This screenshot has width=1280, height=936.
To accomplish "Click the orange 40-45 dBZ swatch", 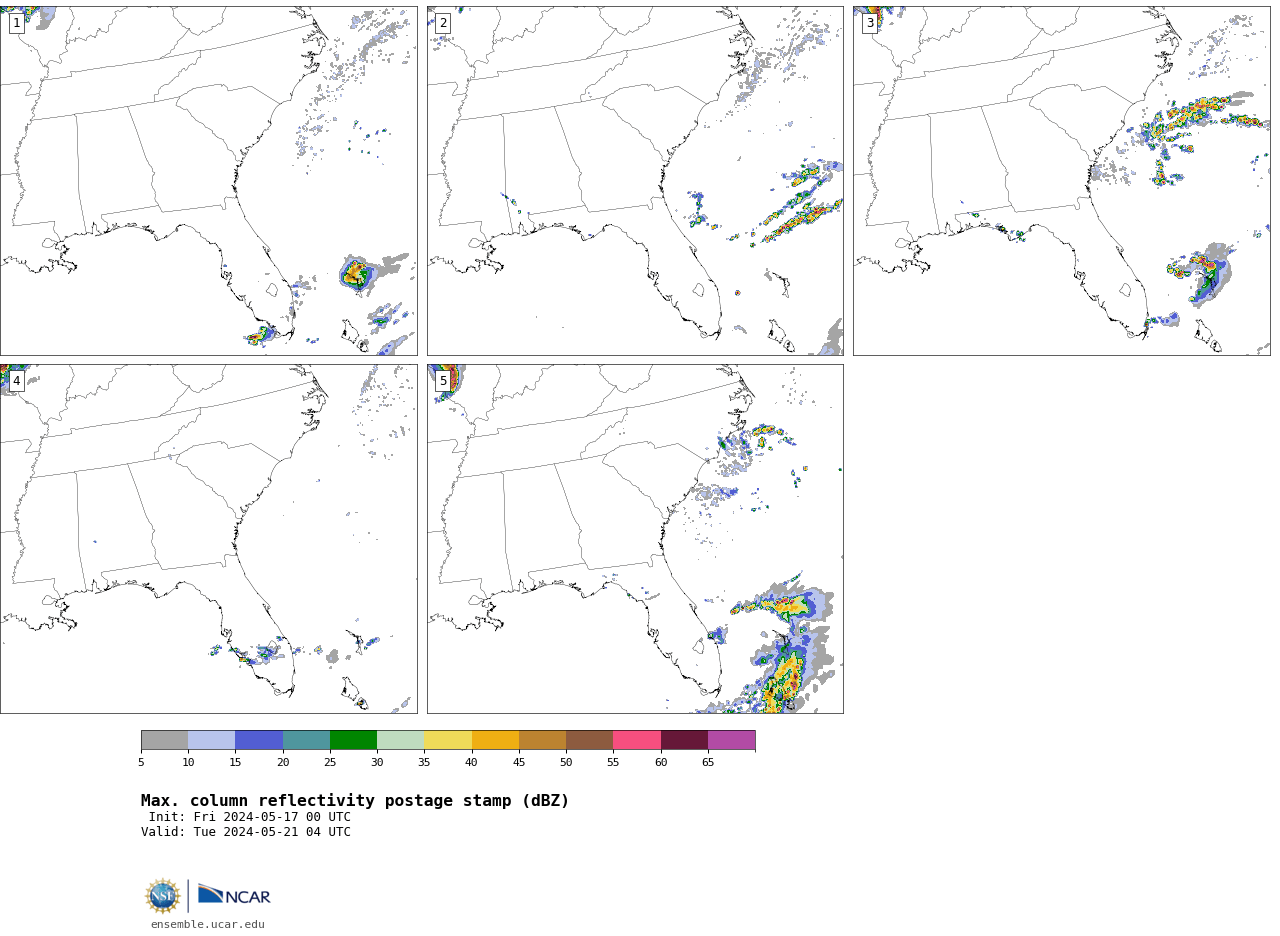I will click(x=495, y=740).
